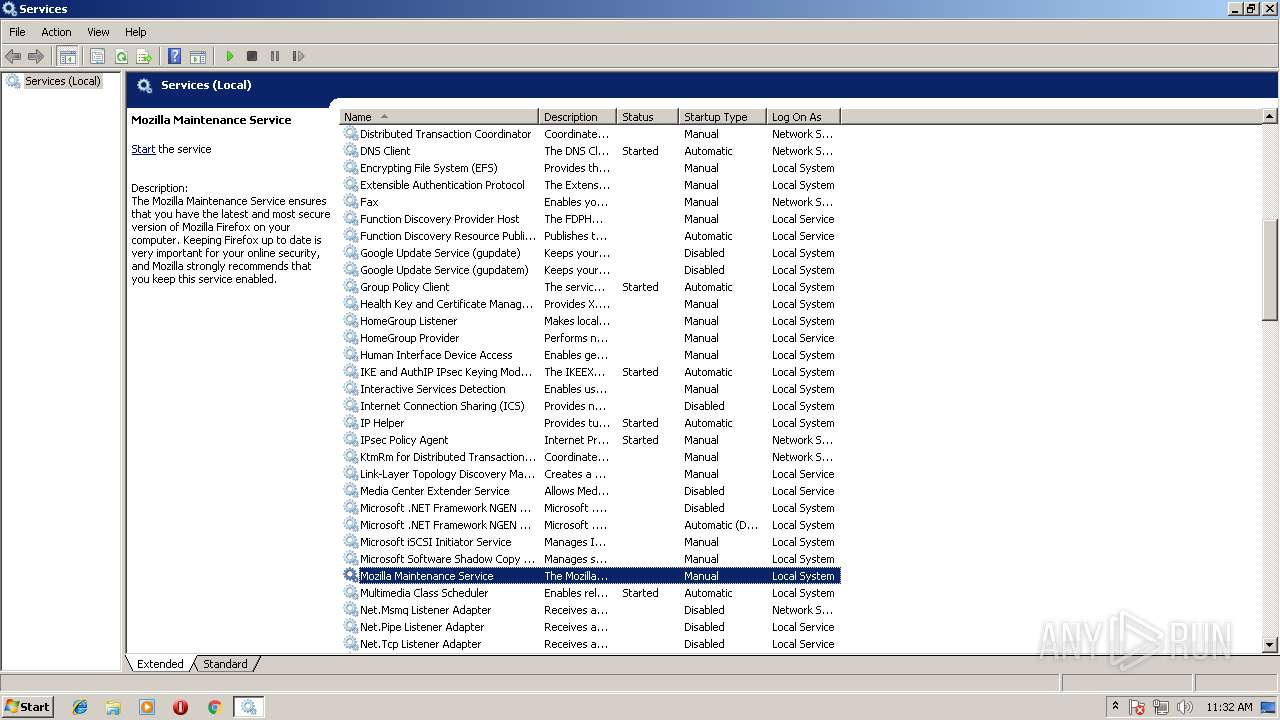Select the Group Policy Client service

point(590,287)
